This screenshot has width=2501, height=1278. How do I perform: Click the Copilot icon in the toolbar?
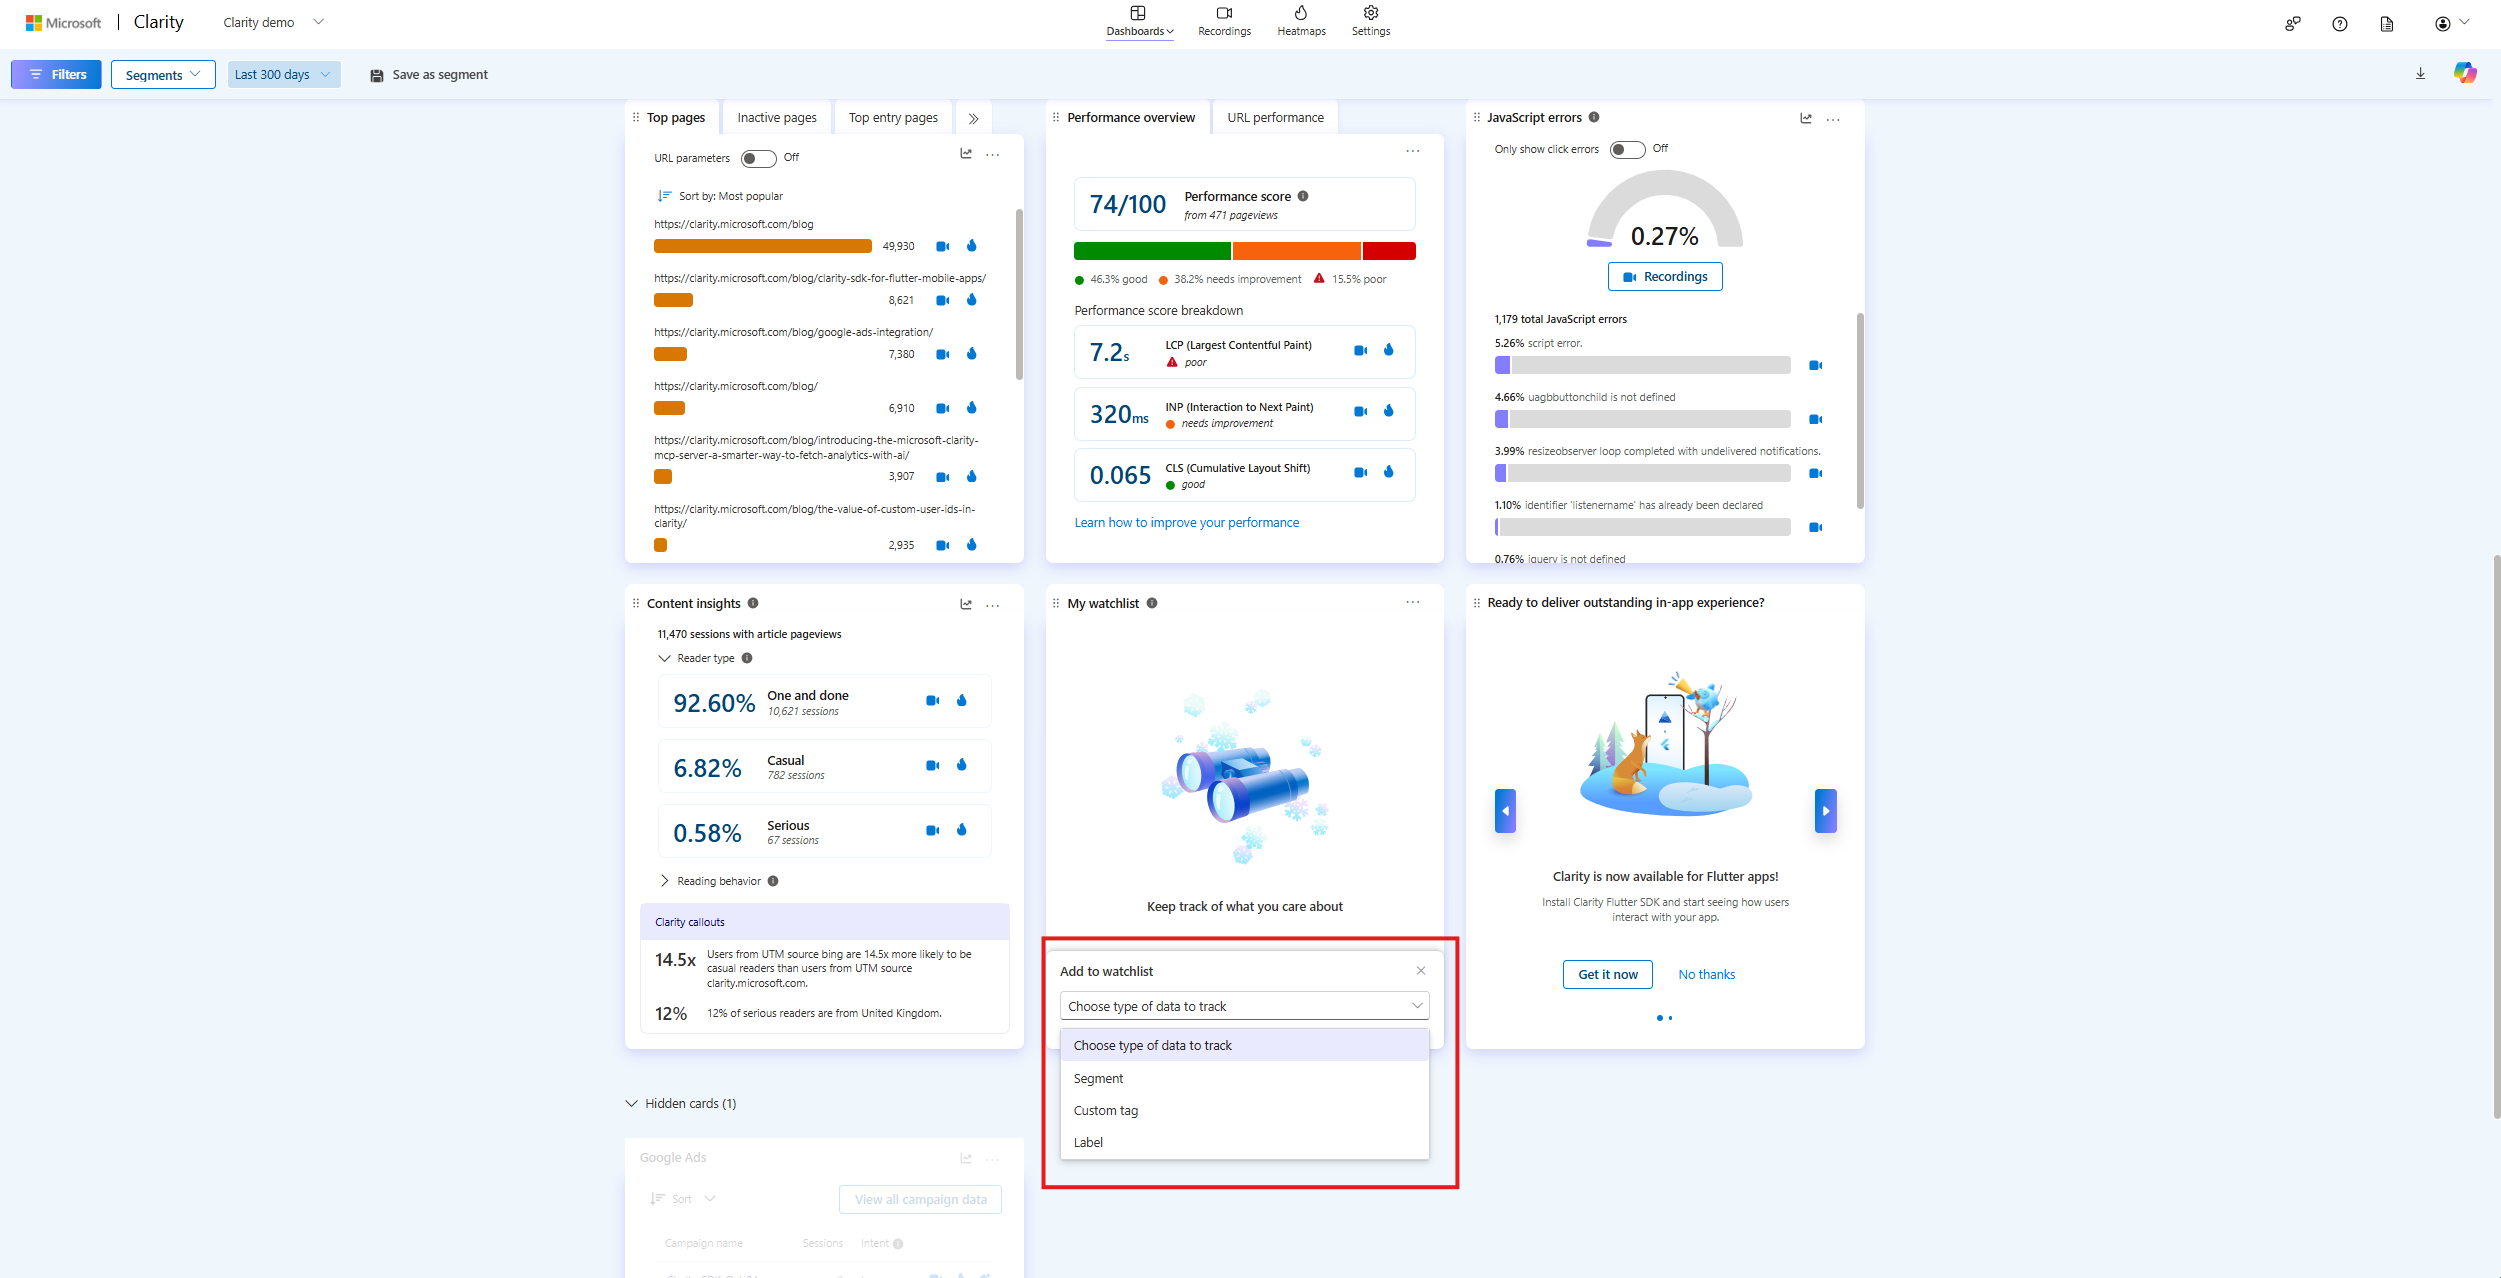[x=2464, y=73]
